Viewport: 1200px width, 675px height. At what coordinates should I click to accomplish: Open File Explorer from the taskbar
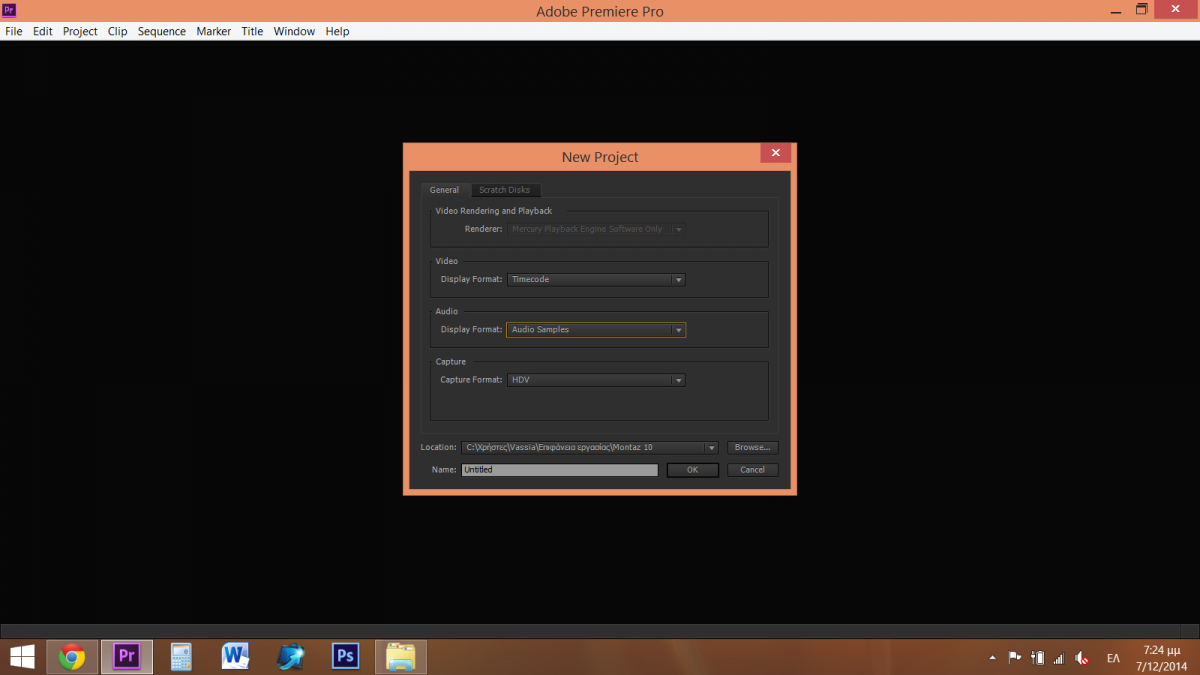point(401,657)
